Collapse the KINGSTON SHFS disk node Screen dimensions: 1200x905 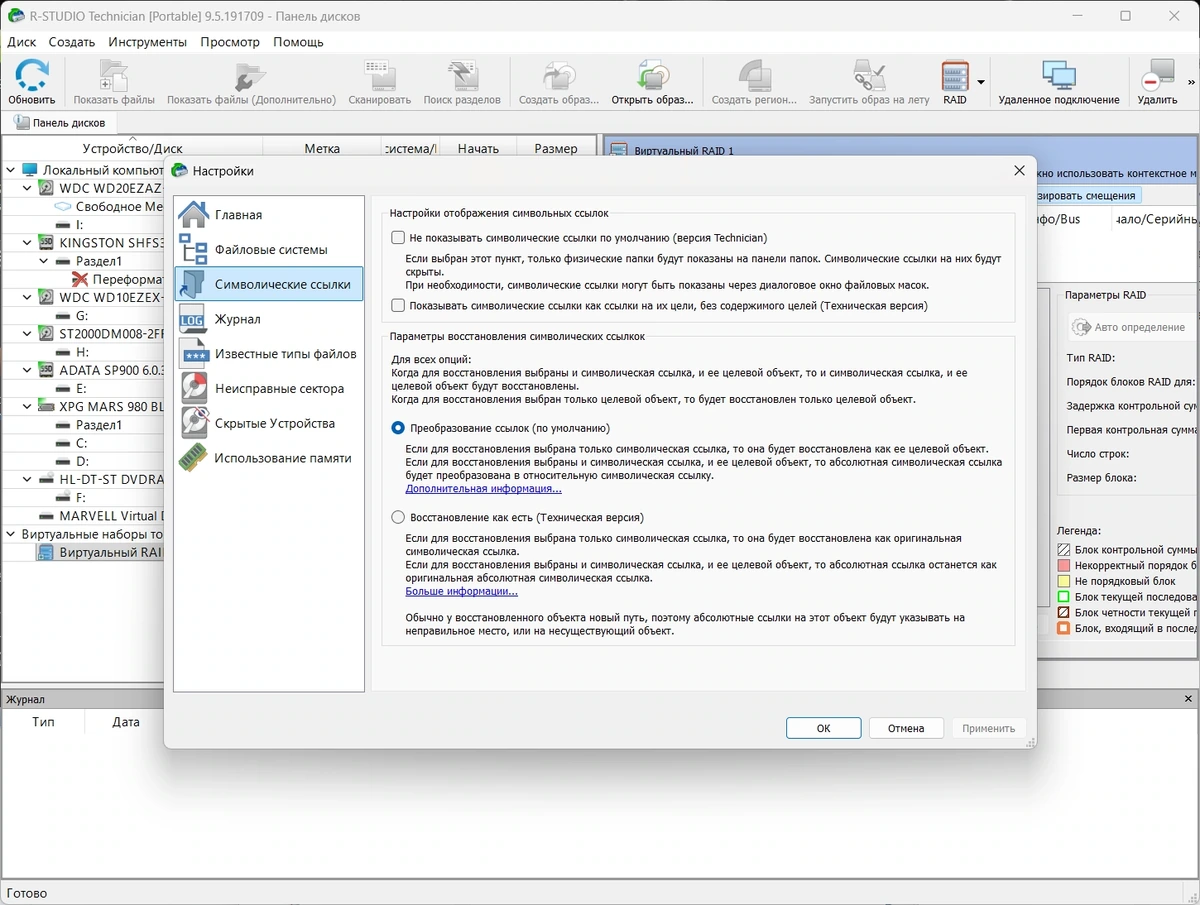coord(28,242)
